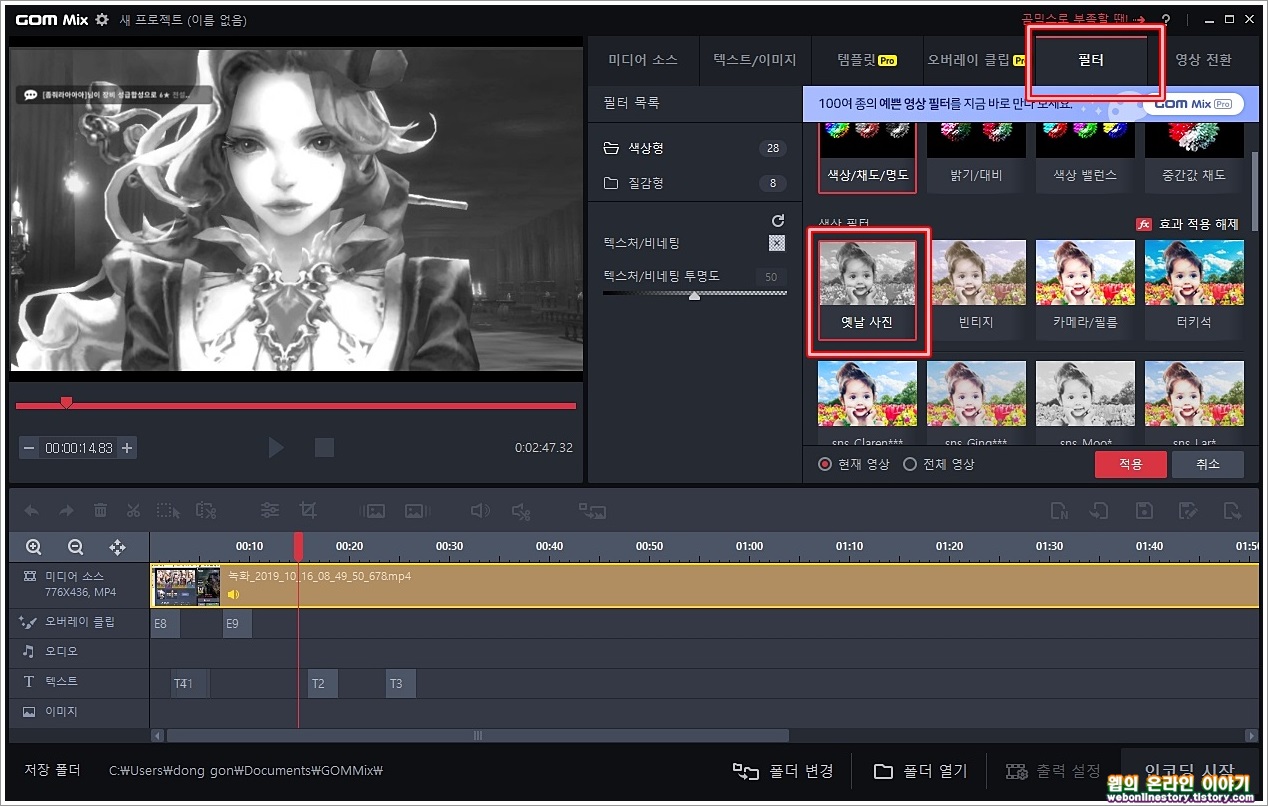Switch to 텍스트/이미지 tab
This screenshot has height=806, width=1268.
[x=755, y=60]
